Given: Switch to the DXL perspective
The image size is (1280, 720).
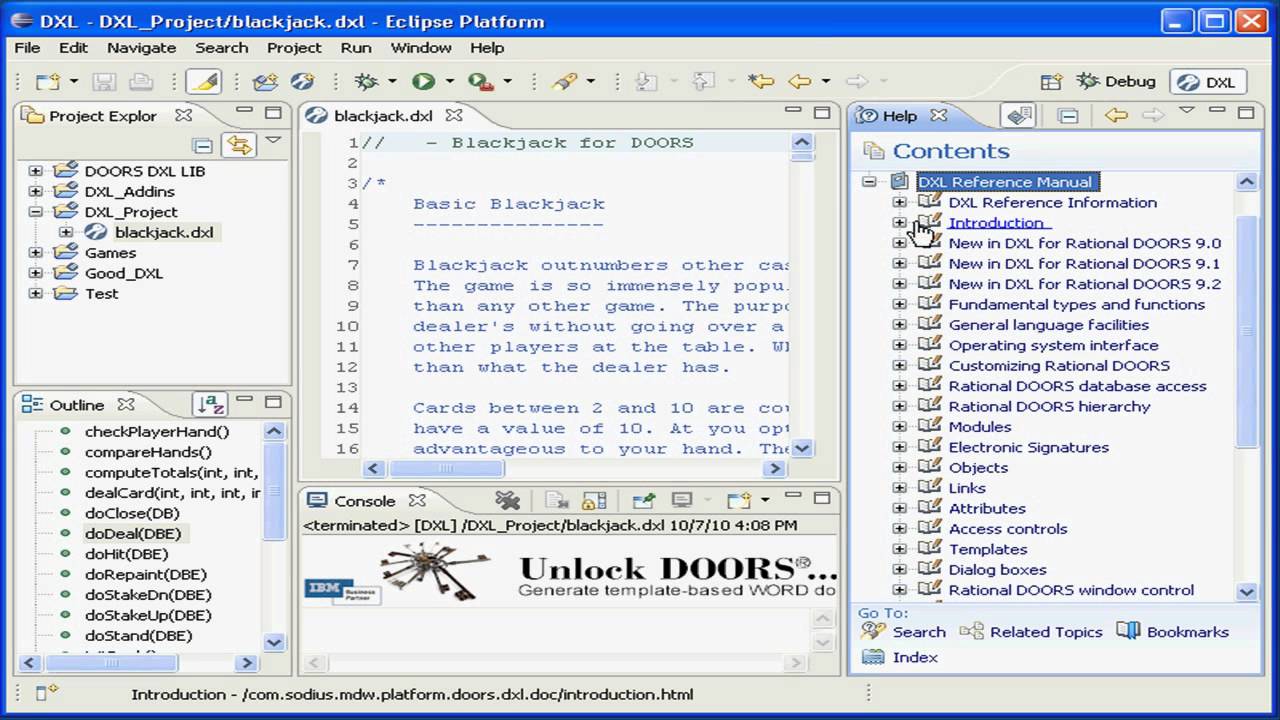Looking at the screenshot, I should (x=1207, y=82).
